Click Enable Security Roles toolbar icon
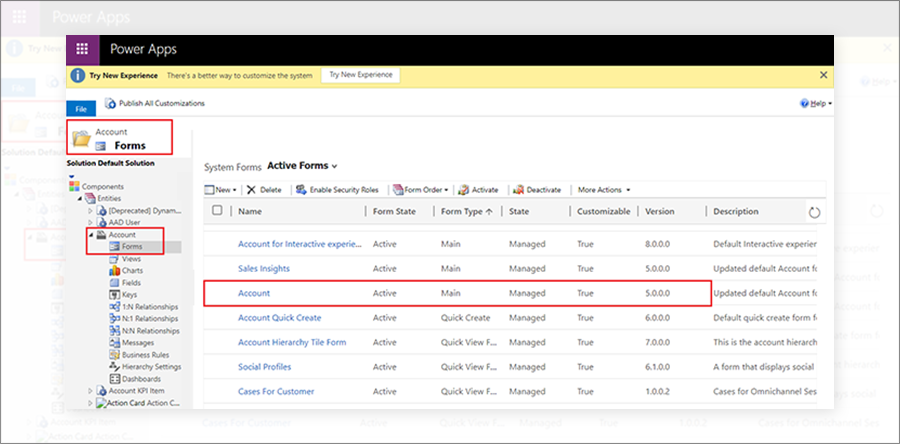This screenshot has height=444, width=900. (300, 189)
